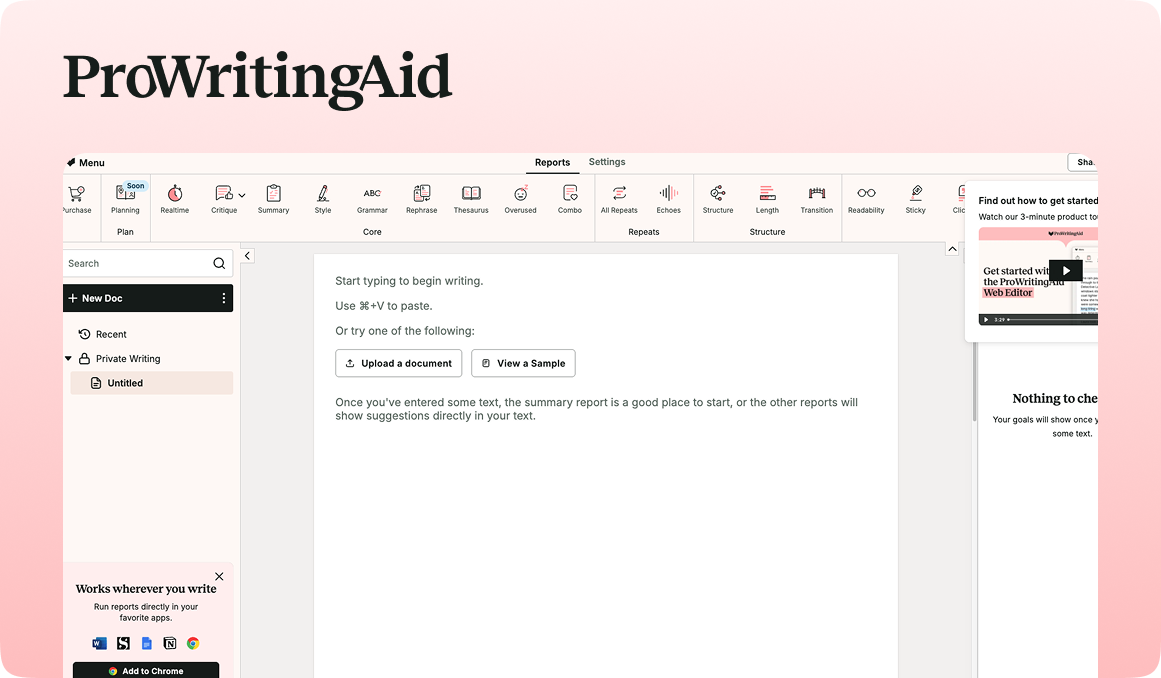Open the Planning tool
Image resolution: width=1161 pixels, height=678 pixels.
pyautogui.click(x=125, y=199)
